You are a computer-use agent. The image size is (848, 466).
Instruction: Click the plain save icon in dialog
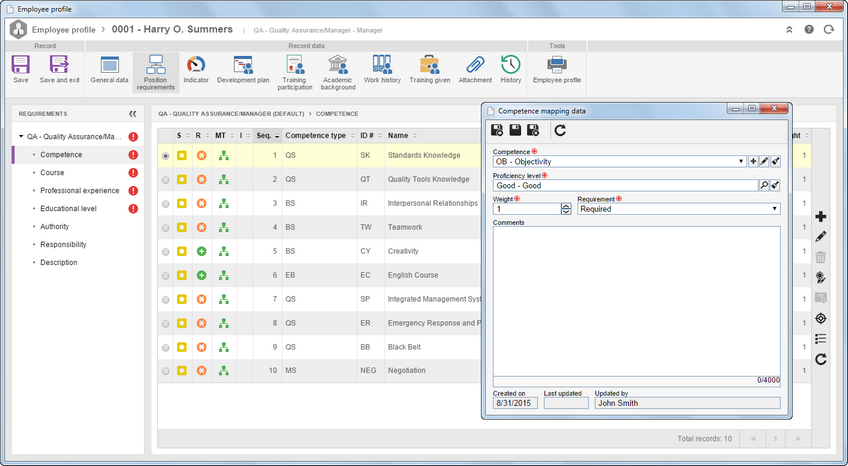click(515, 130)
